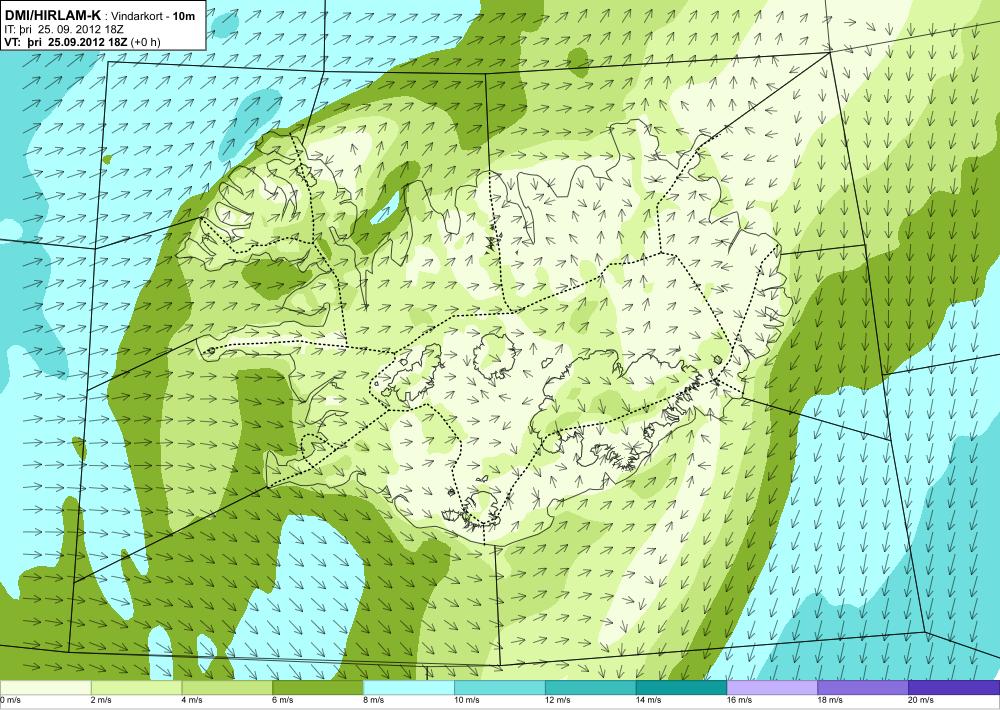Click the 'VT: þri 25.09.2012 18Z (+0 h)' line

[x=83, y=41]
